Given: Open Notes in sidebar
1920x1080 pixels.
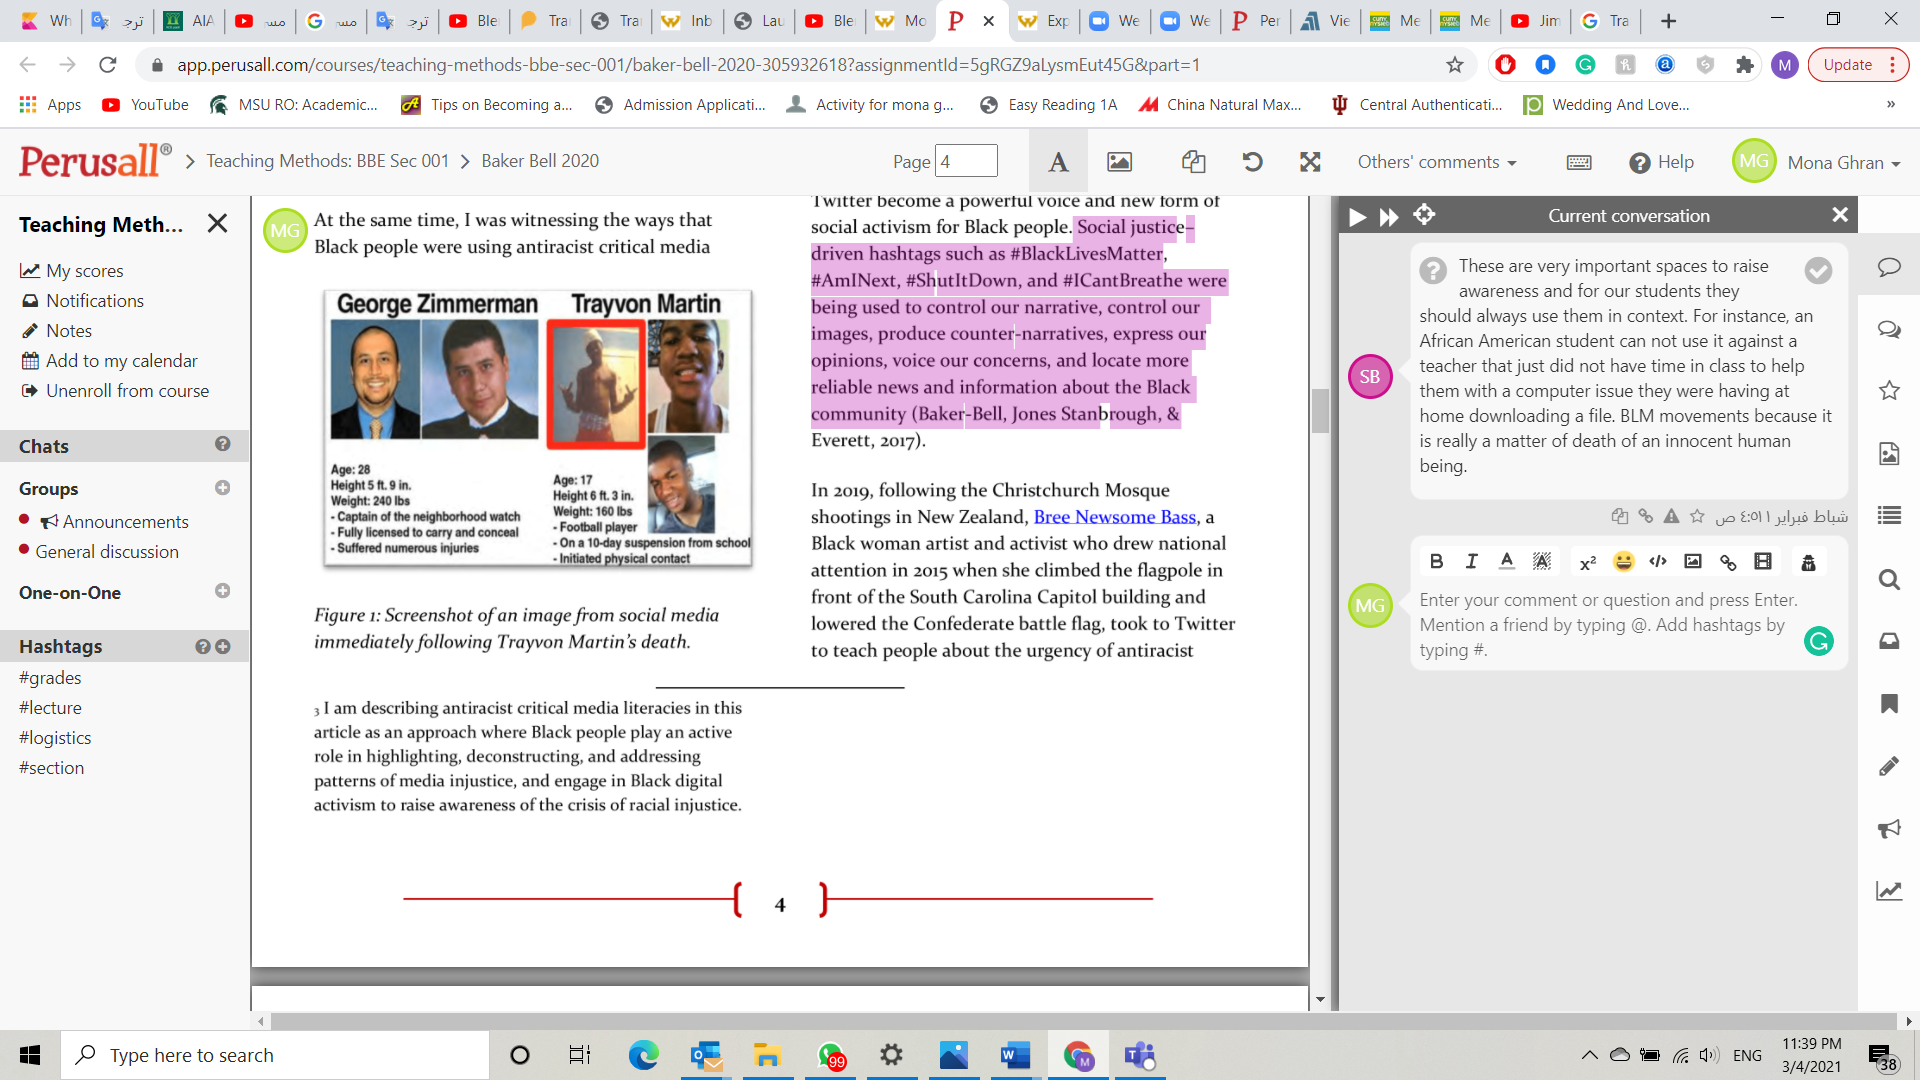Looking at the screenshot, I should pyautogui.click(x=56, y=331).
